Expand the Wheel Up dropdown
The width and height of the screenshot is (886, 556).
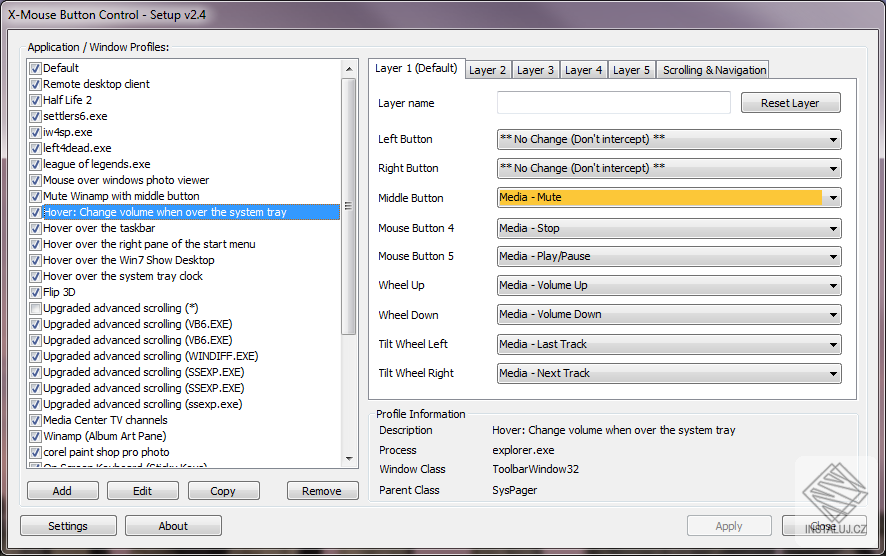669,285
